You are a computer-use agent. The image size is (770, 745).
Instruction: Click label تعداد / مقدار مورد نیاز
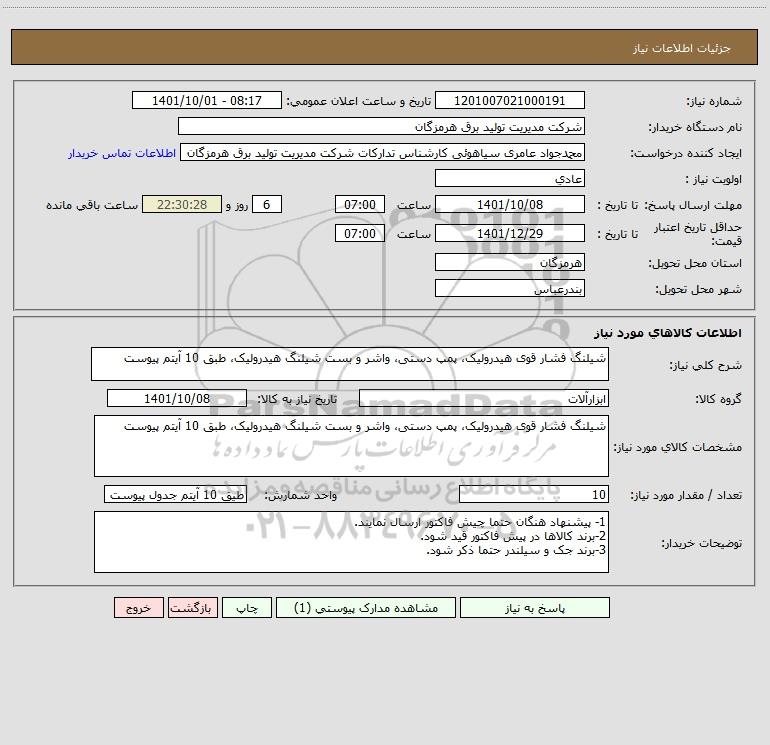(x=686, y=495)
